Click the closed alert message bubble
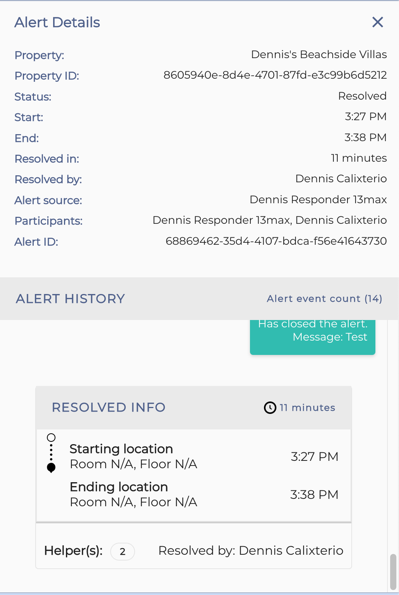 tap(312, 337)
